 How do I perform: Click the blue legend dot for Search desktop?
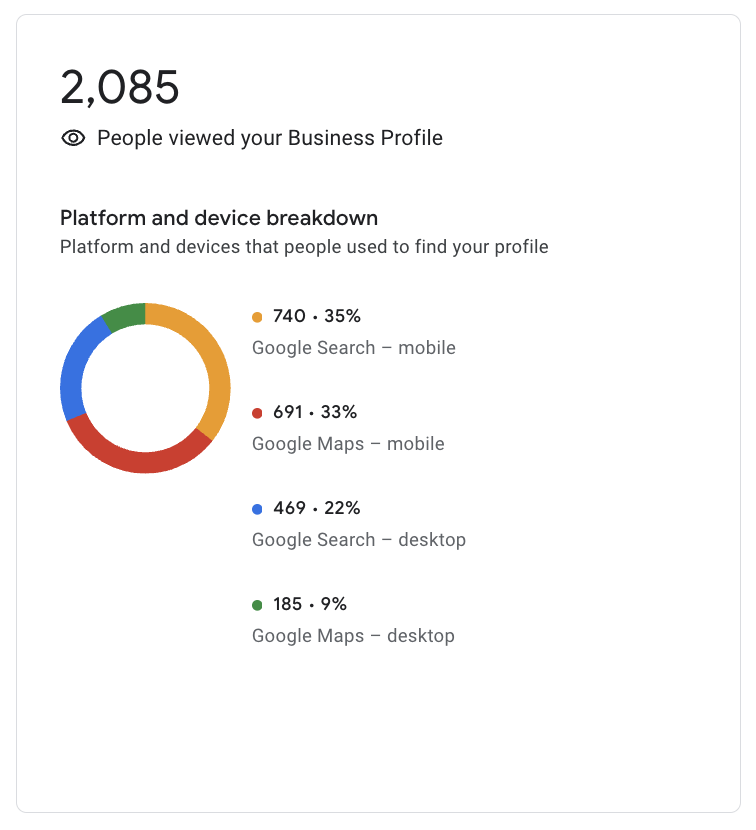click(x=257, y=509)
